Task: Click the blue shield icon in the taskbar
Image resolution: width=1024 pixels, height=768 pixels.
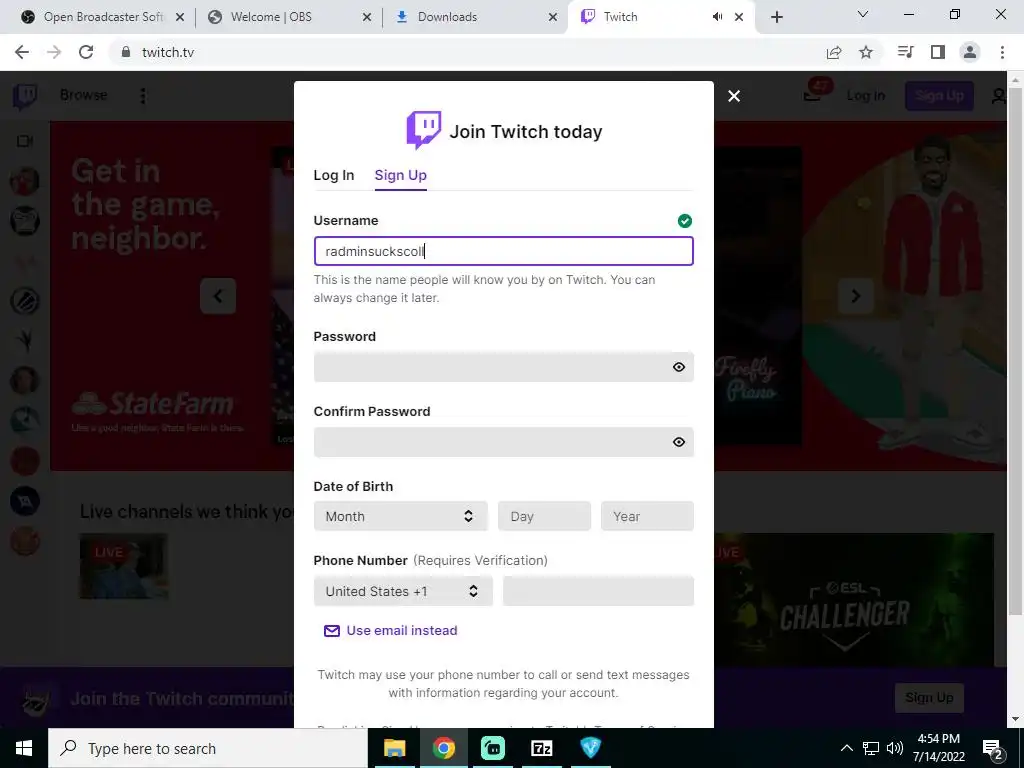Action: pyautogui.click(x=591, y=748)
